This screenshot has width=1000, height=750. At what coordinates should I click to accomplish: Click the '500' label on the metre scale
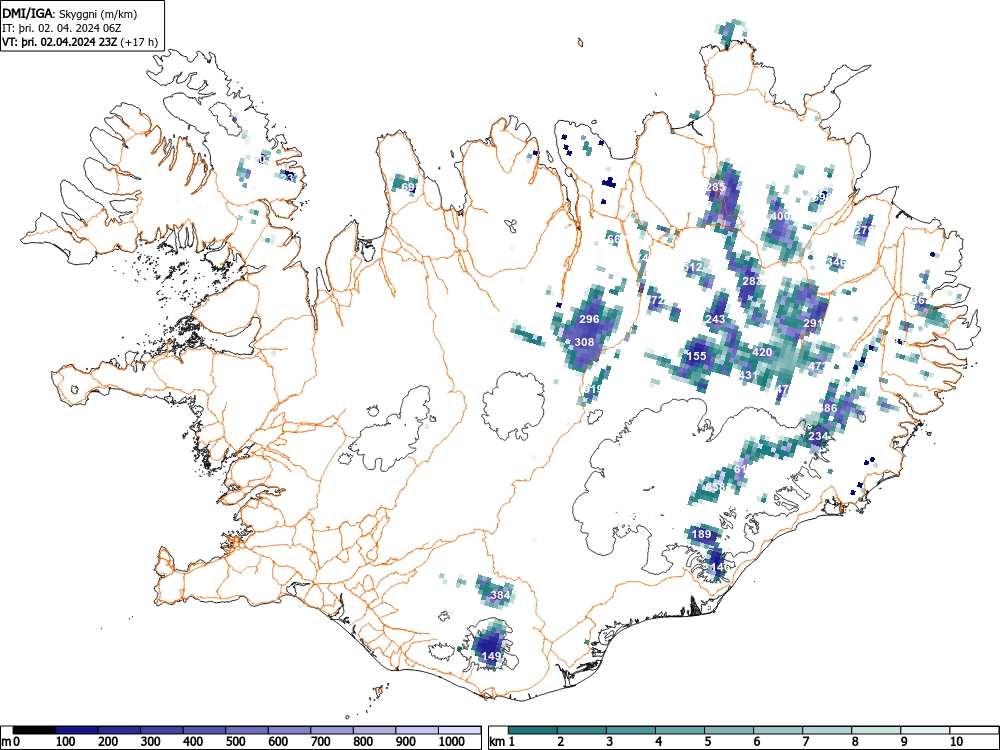[236, 742]
